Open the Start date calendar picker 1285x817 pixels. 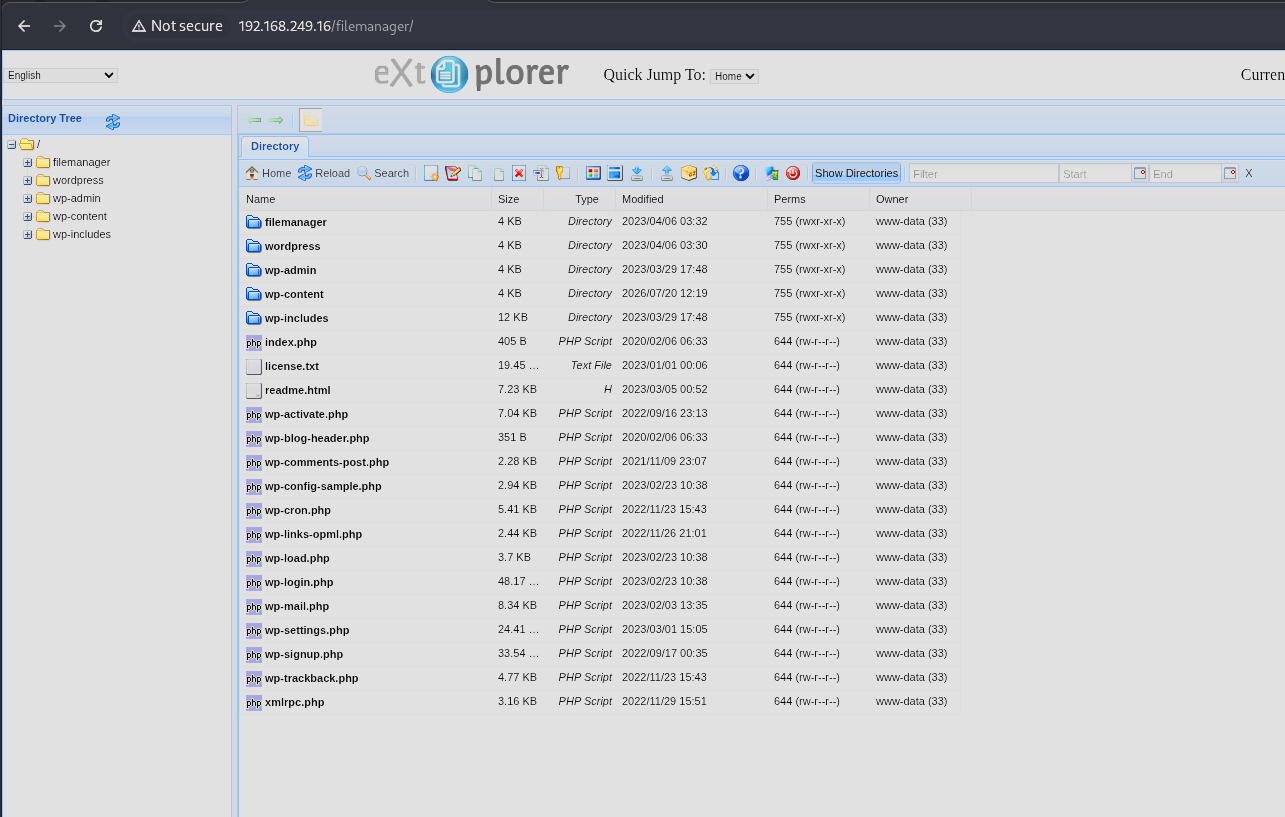click(x=1140, y=173)
